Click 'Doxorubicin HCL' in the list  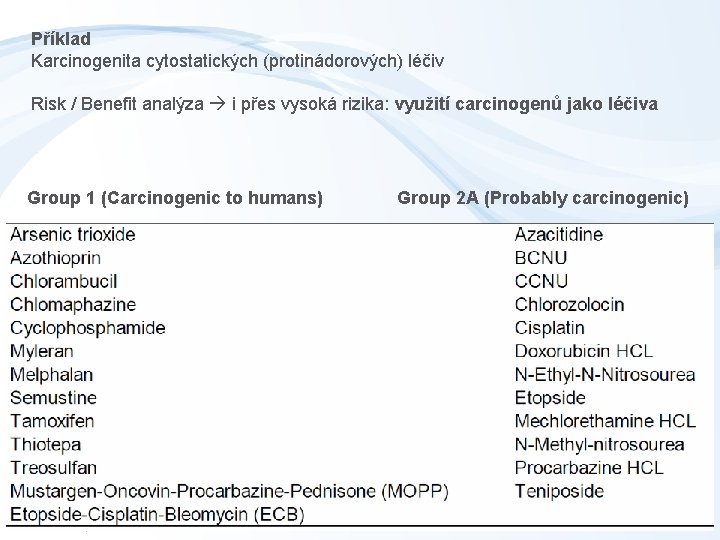tap(584, 351)
